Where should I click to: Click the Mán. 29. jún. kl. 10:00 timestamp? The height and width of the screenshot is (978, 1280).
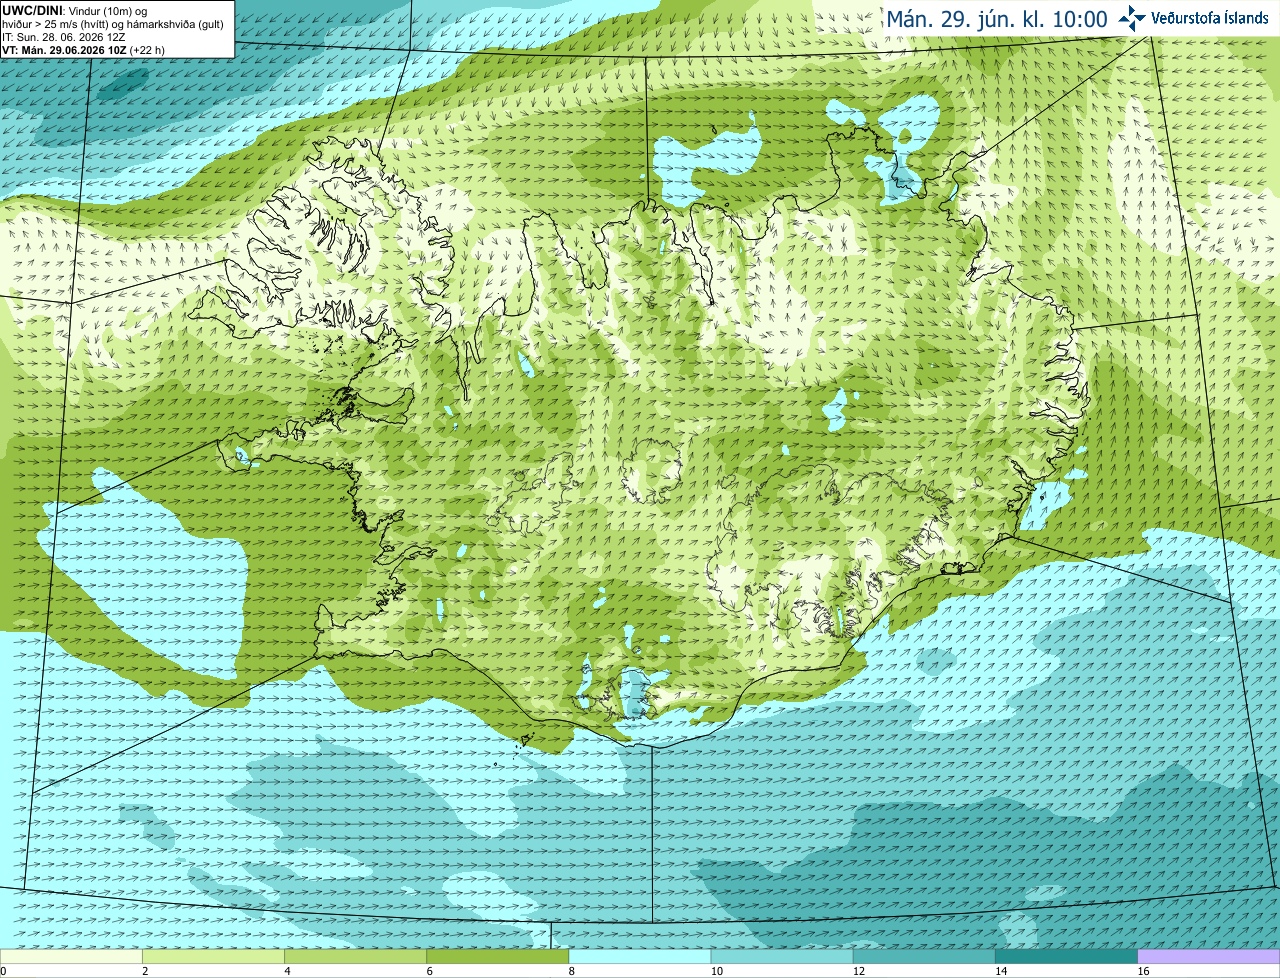[997, 19]
